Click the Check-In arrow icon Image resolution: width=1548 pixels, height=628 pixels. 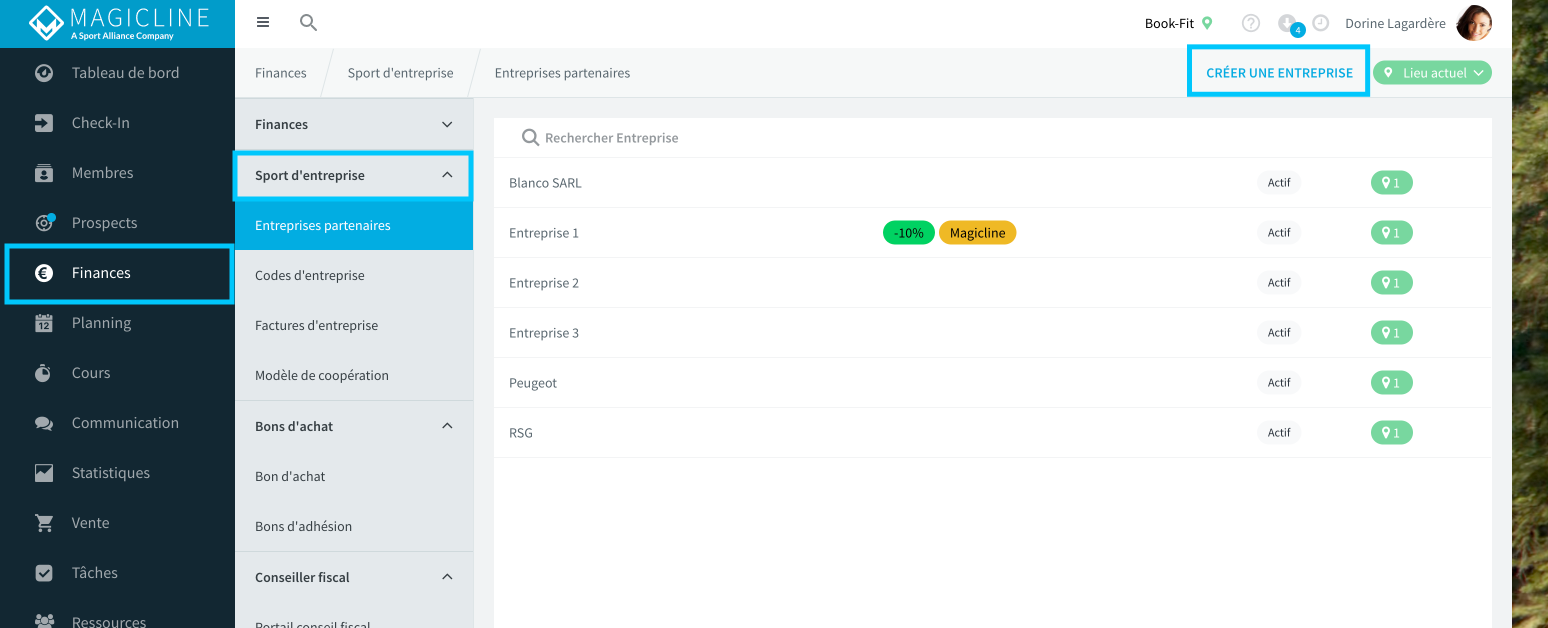click(x=44, y=123)
